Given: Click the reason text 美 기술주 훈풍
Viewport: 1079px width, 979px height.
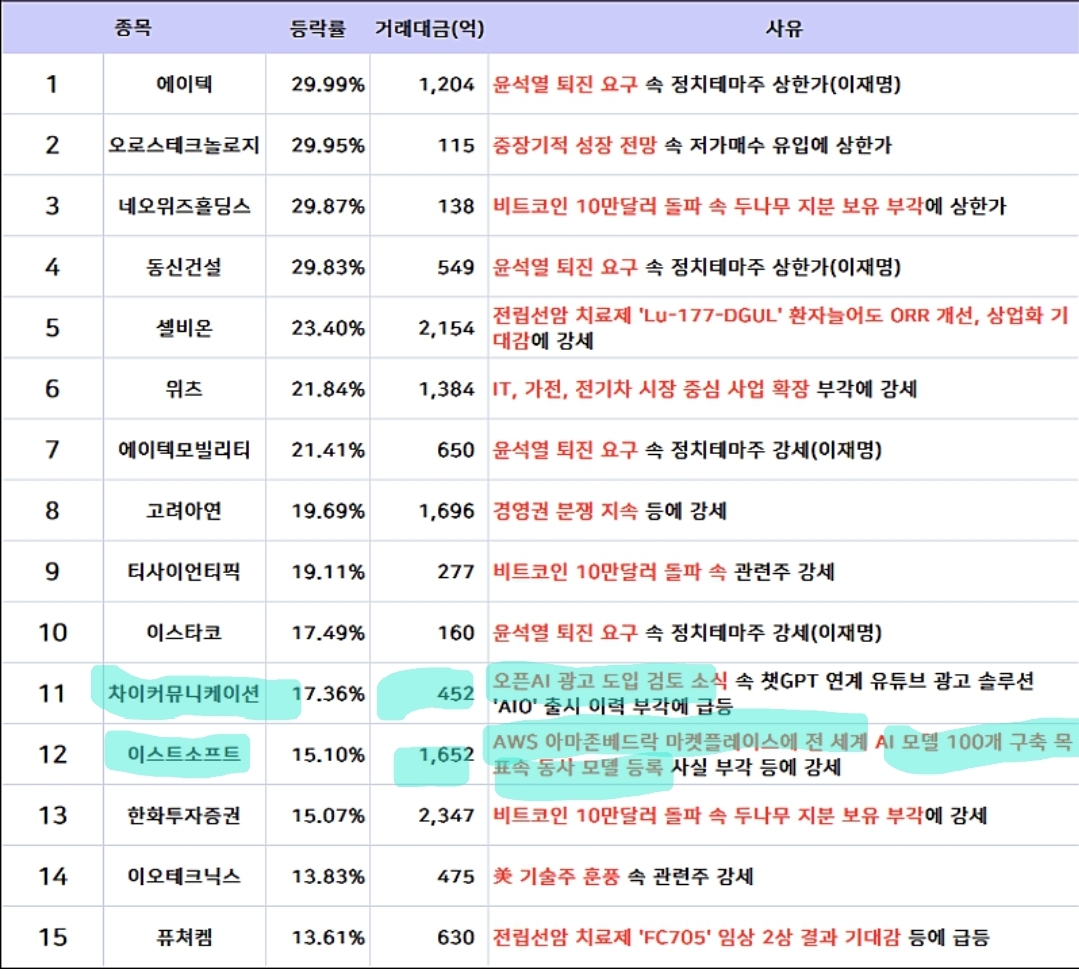Looking at the screenshot, I should [623, 876].
